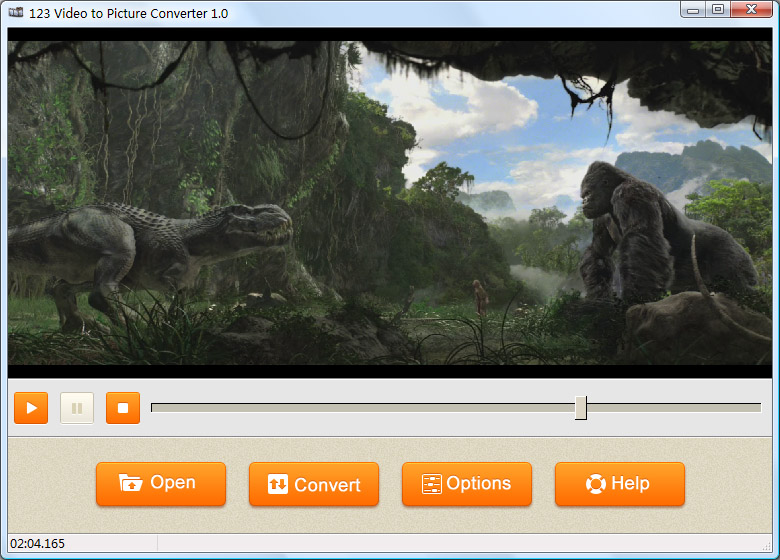Click the application icon in title bar
Screen dimensions: 780x560
(x=15, y=12)
